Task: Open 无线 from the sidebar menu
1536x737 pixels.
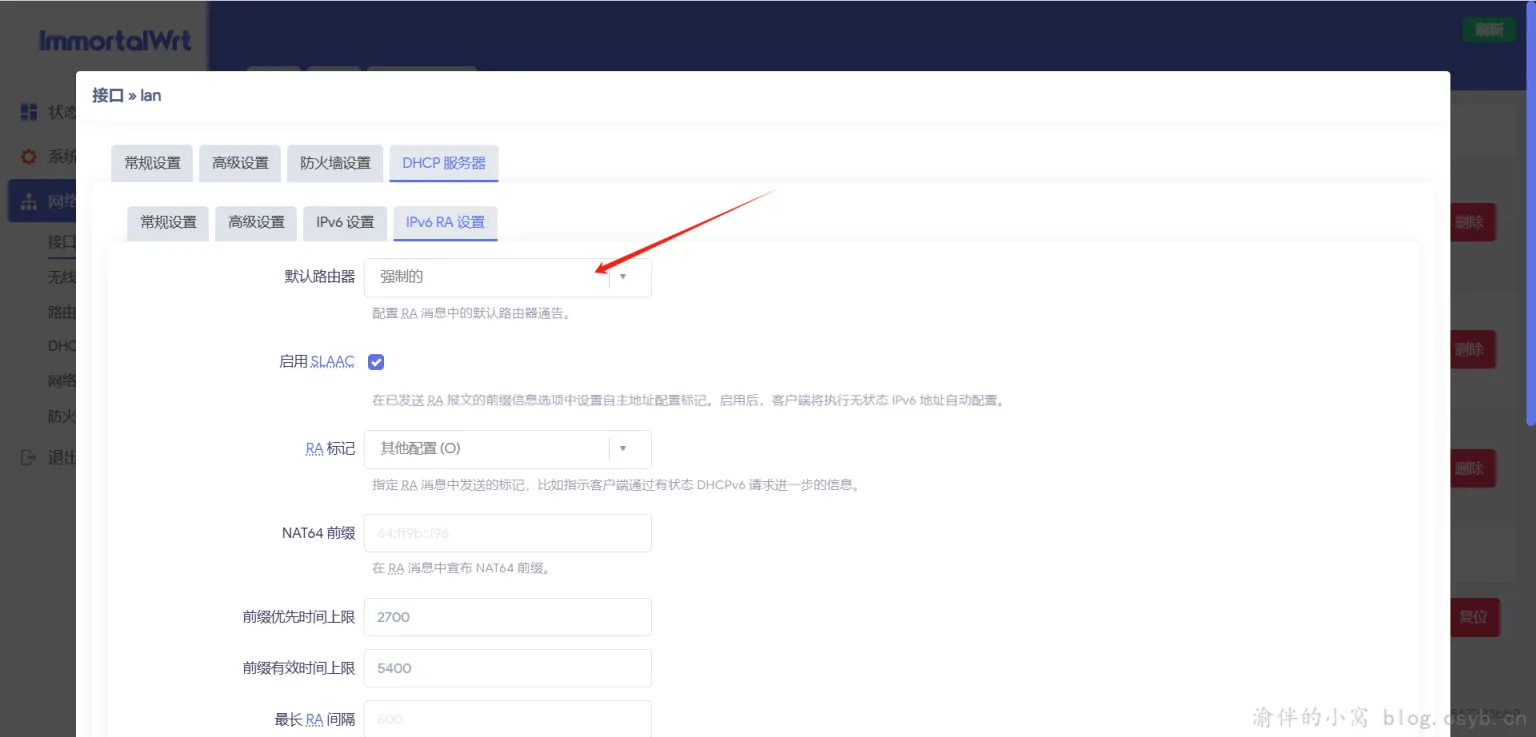Action: (x=62, y=276)
